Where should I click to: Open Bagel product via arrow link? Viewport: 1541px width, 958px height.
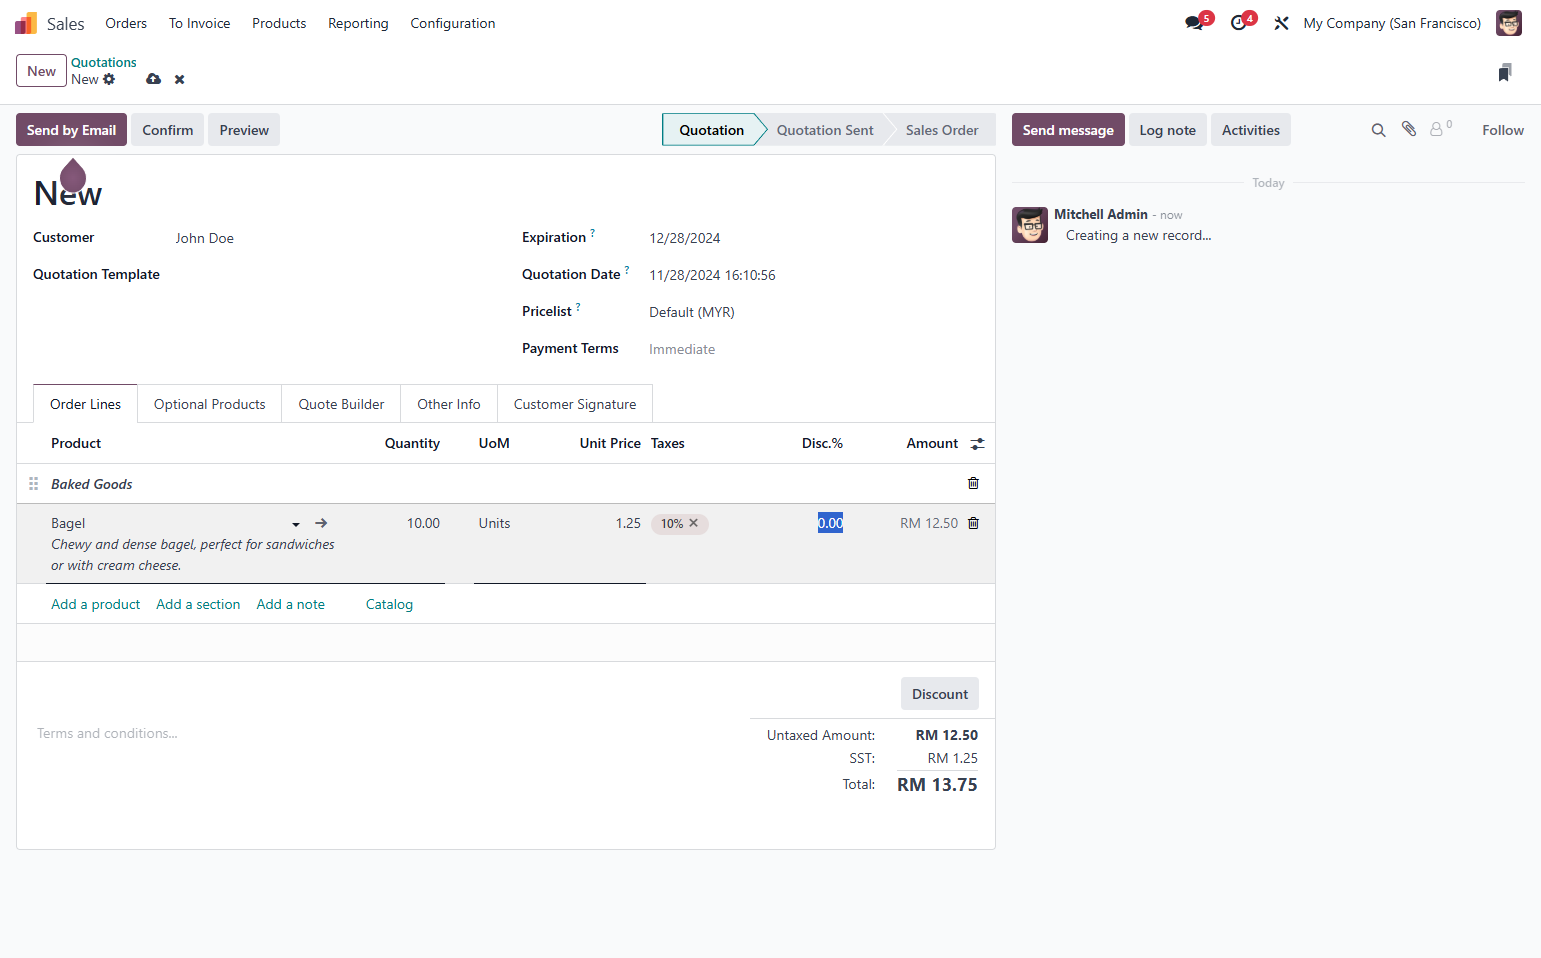[321, 523]
